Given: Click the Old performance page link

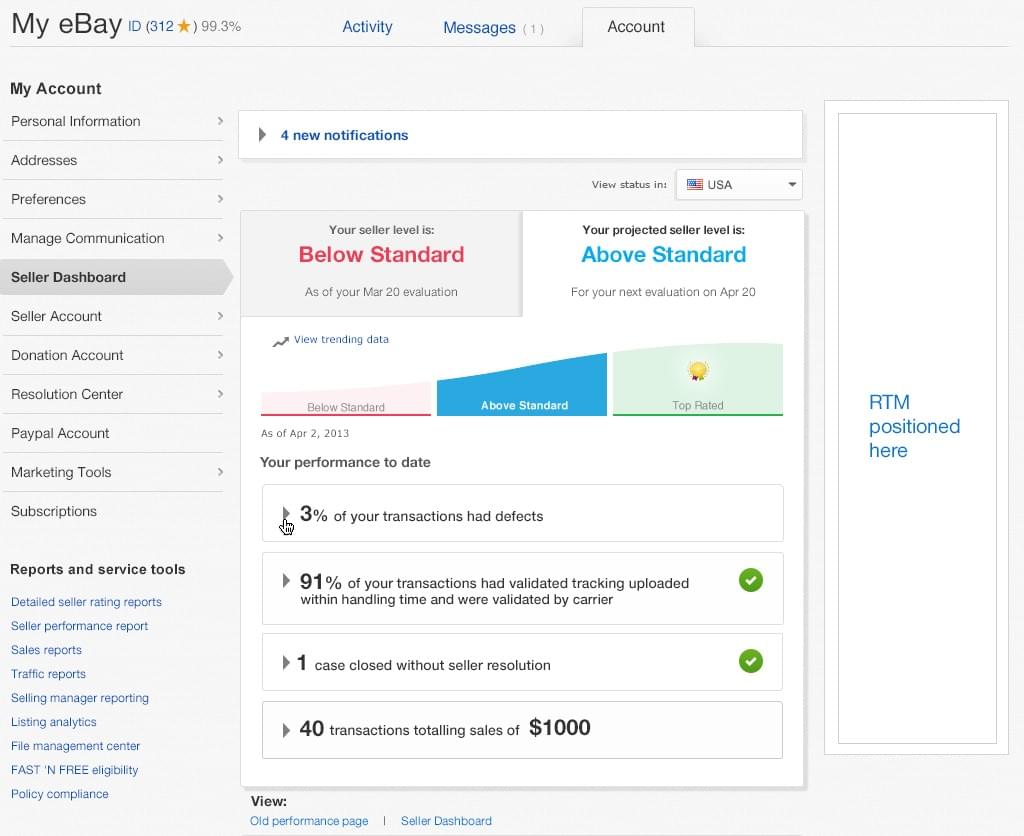Looking at the screenshot, I should [309, 821].
